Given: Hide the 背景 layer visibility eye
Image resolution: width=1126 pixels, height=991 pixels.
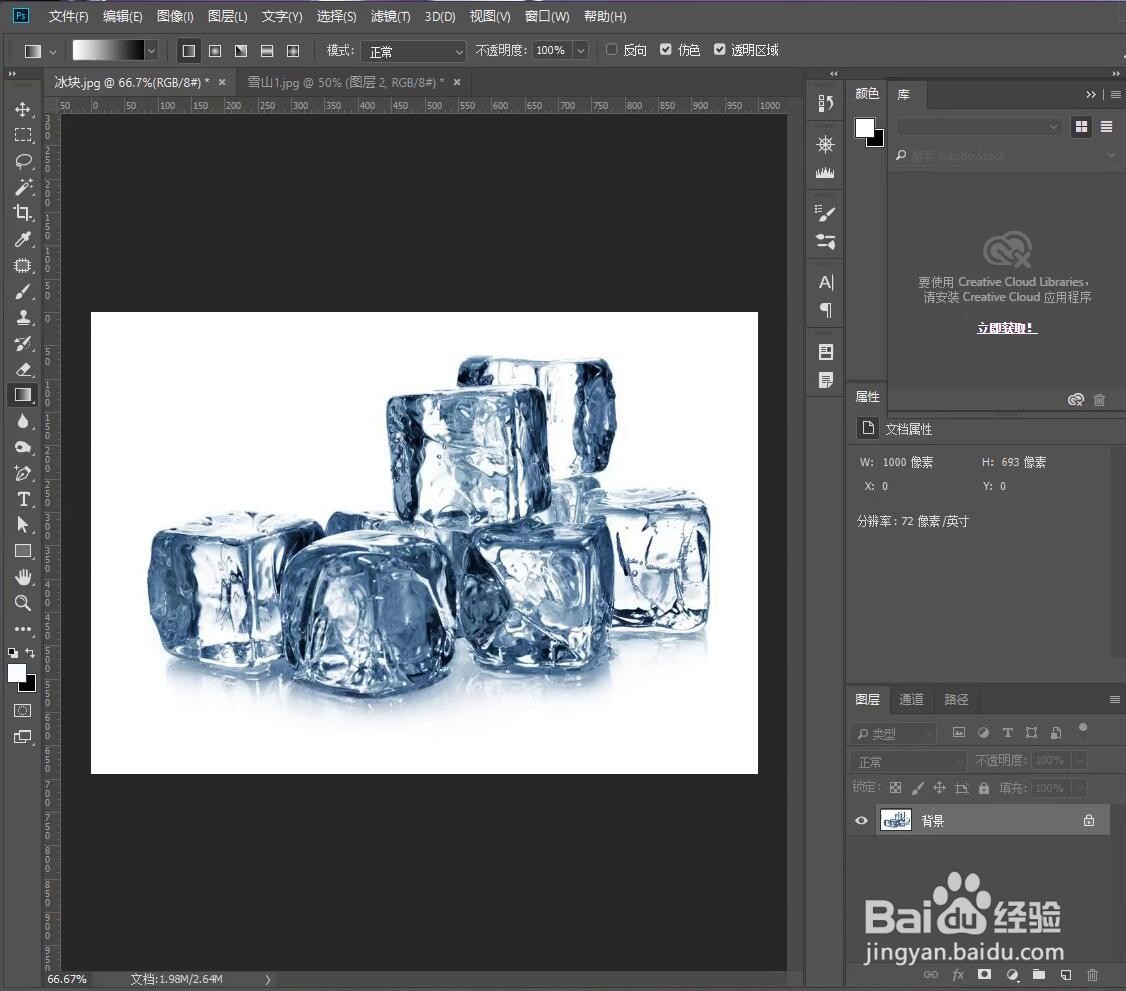Looking at the screenshot, I should click(861, 820).
